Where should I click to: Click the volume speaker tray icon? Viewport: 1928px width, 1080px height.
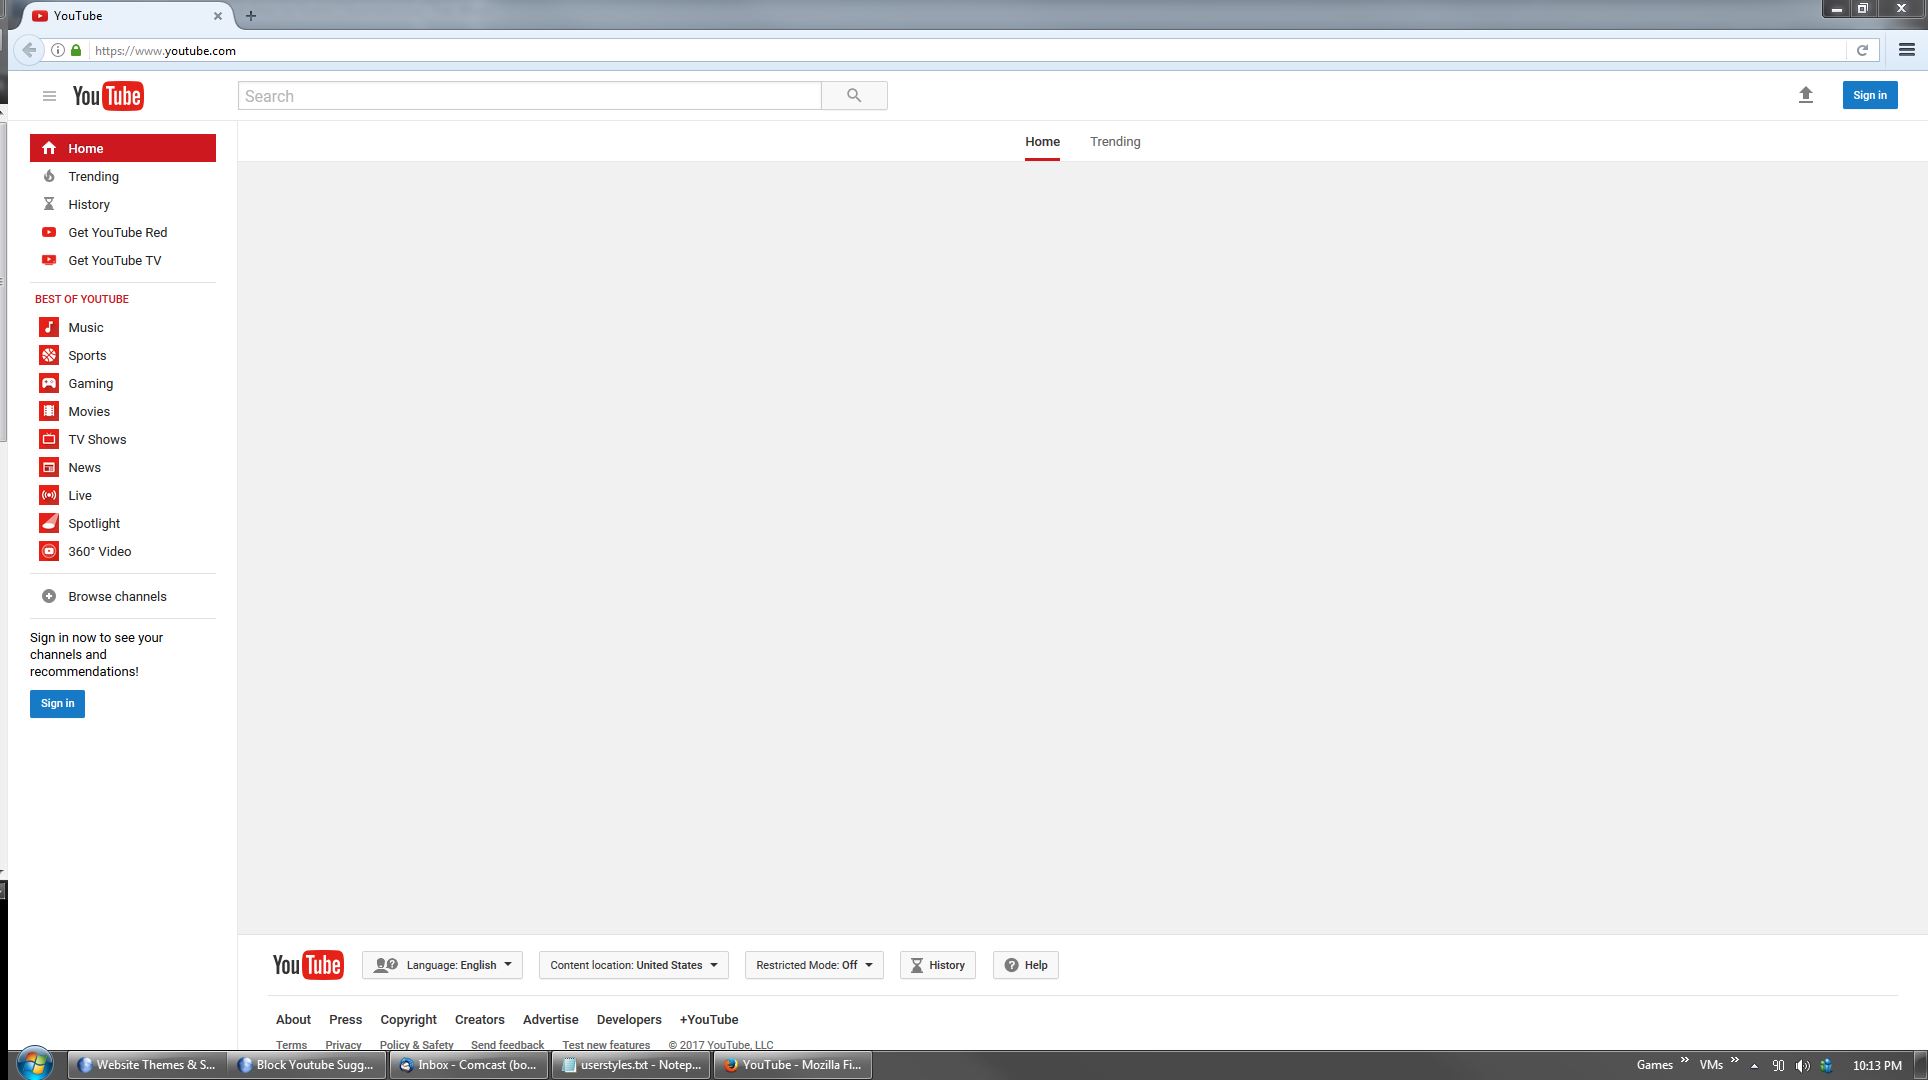[x=1802, y=1065]
